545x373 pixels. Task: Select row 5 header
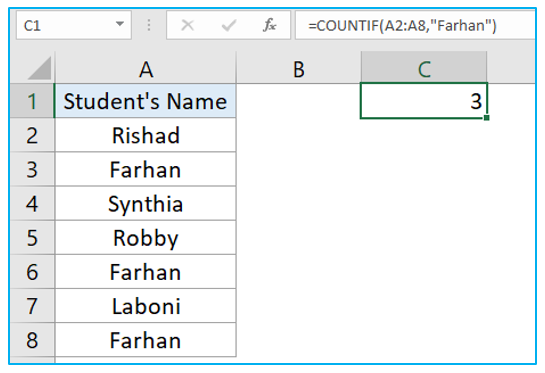click(32, 237)
